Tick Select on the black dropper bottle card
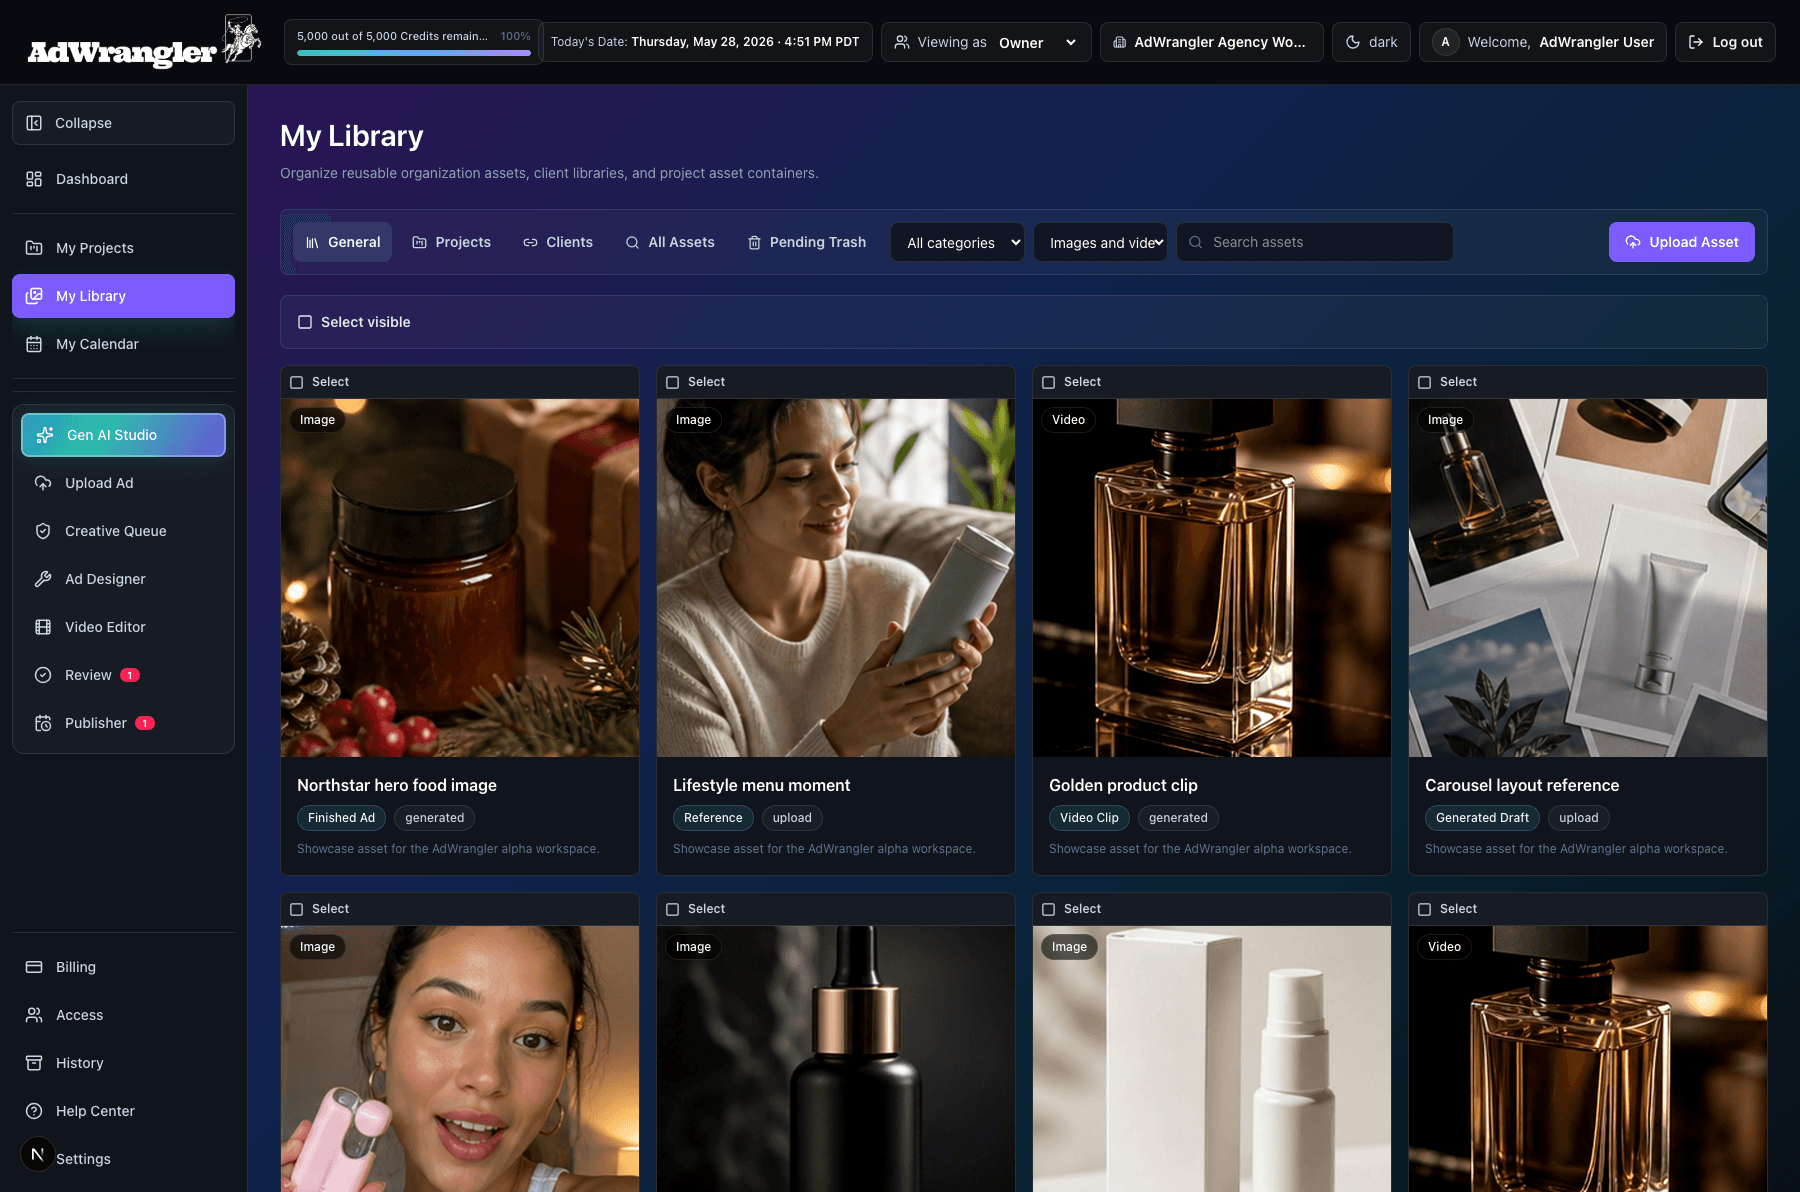This screenshot has height=1192, width=1800. pos(673,909)
